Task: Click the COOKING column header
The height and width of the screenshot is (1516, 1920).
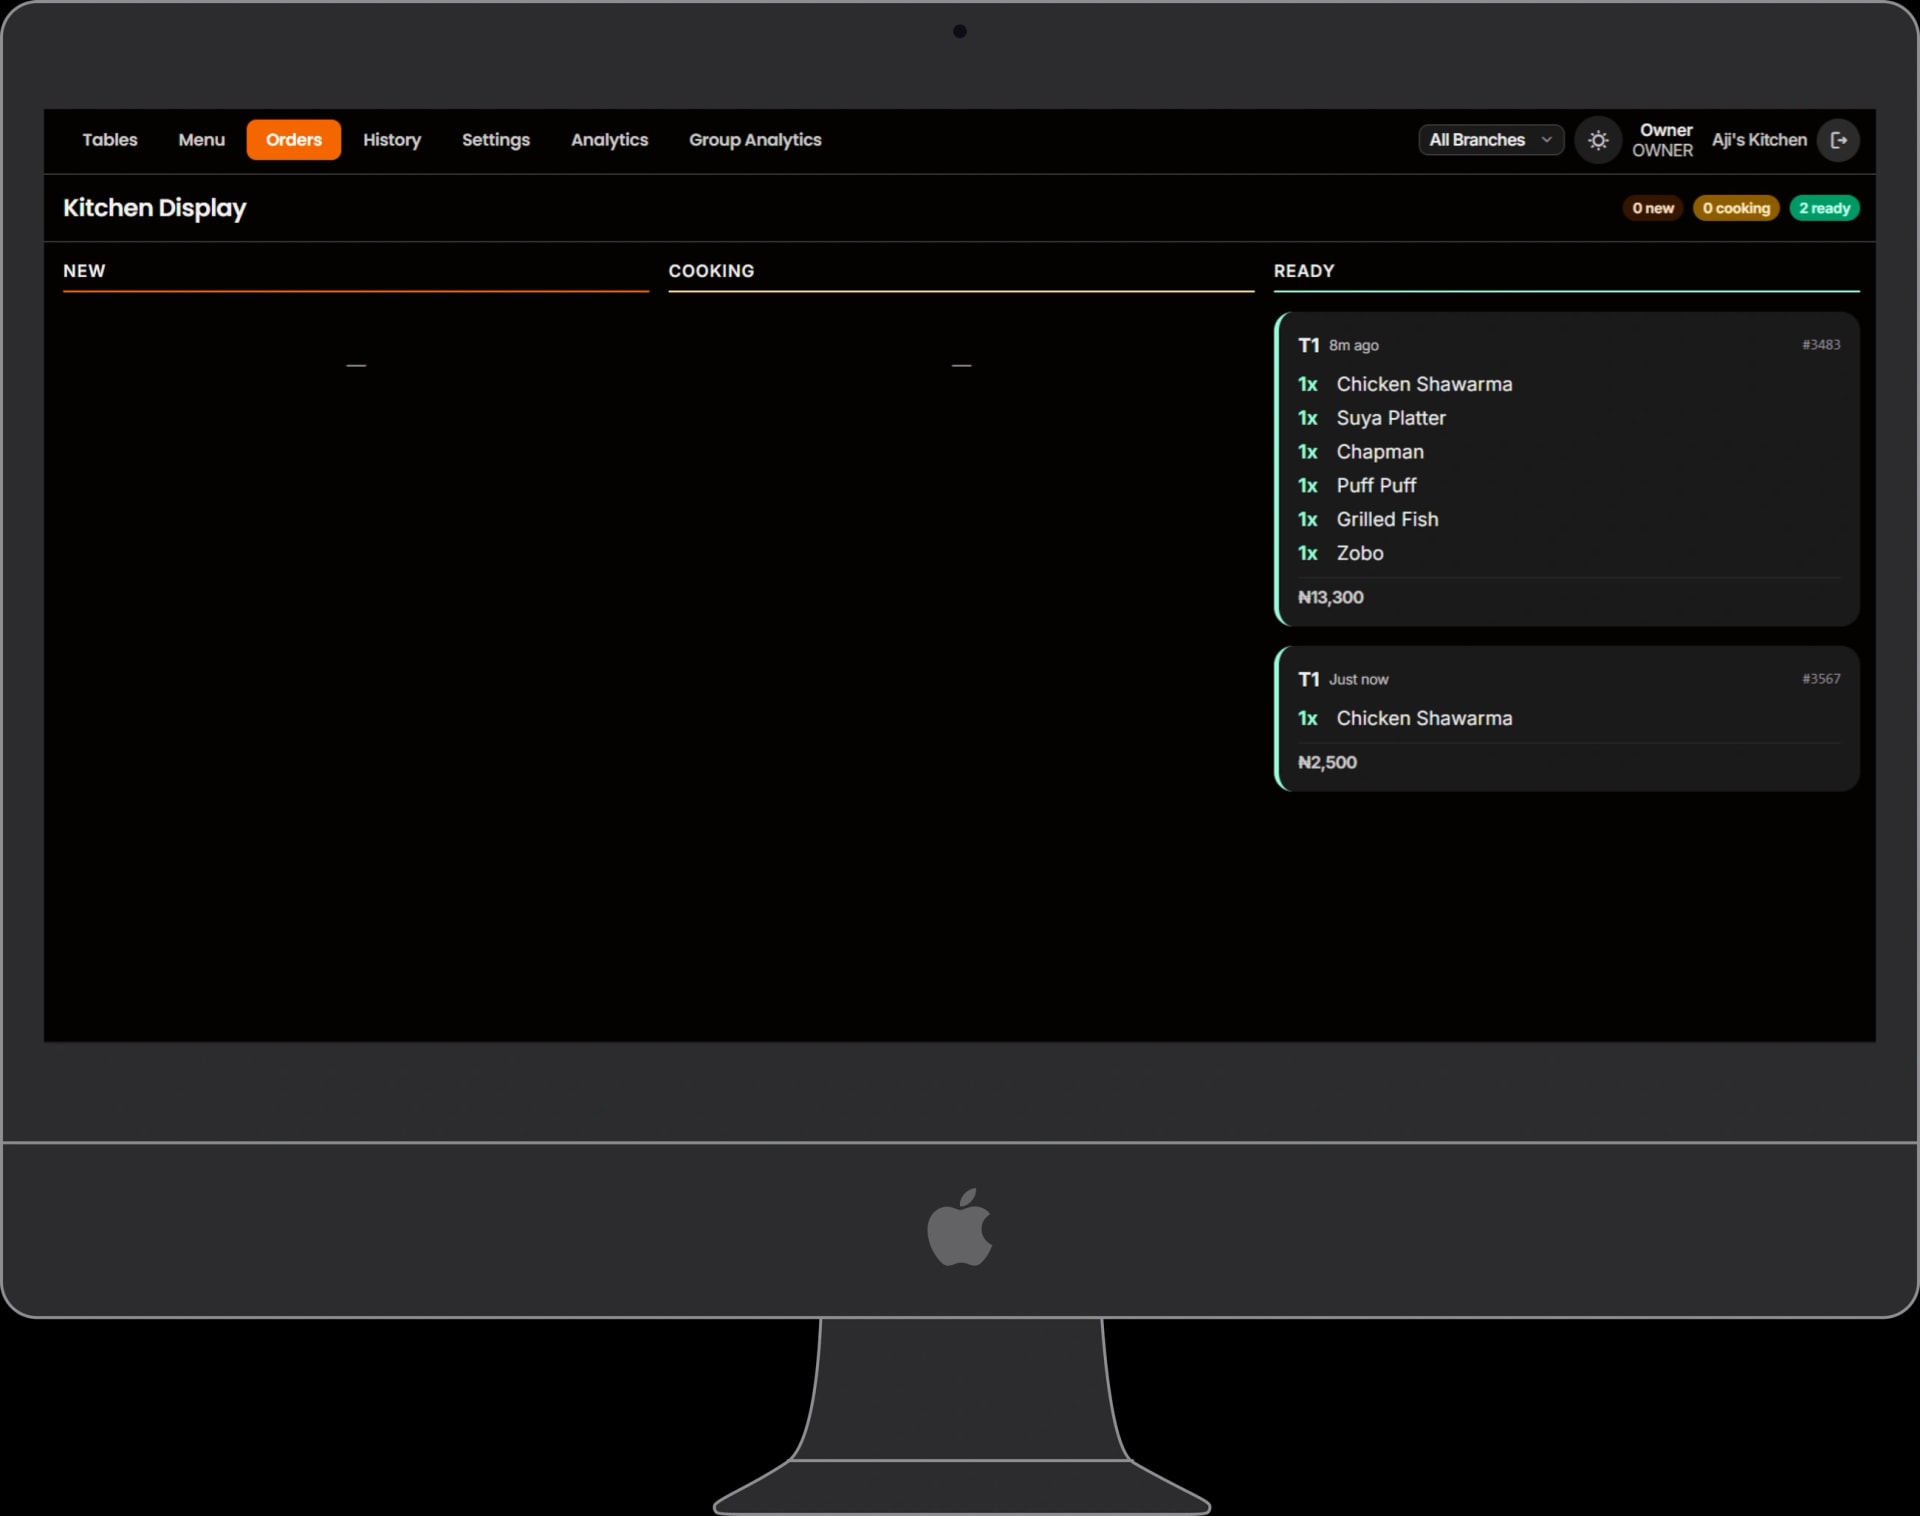Action: tap(711, 271)
